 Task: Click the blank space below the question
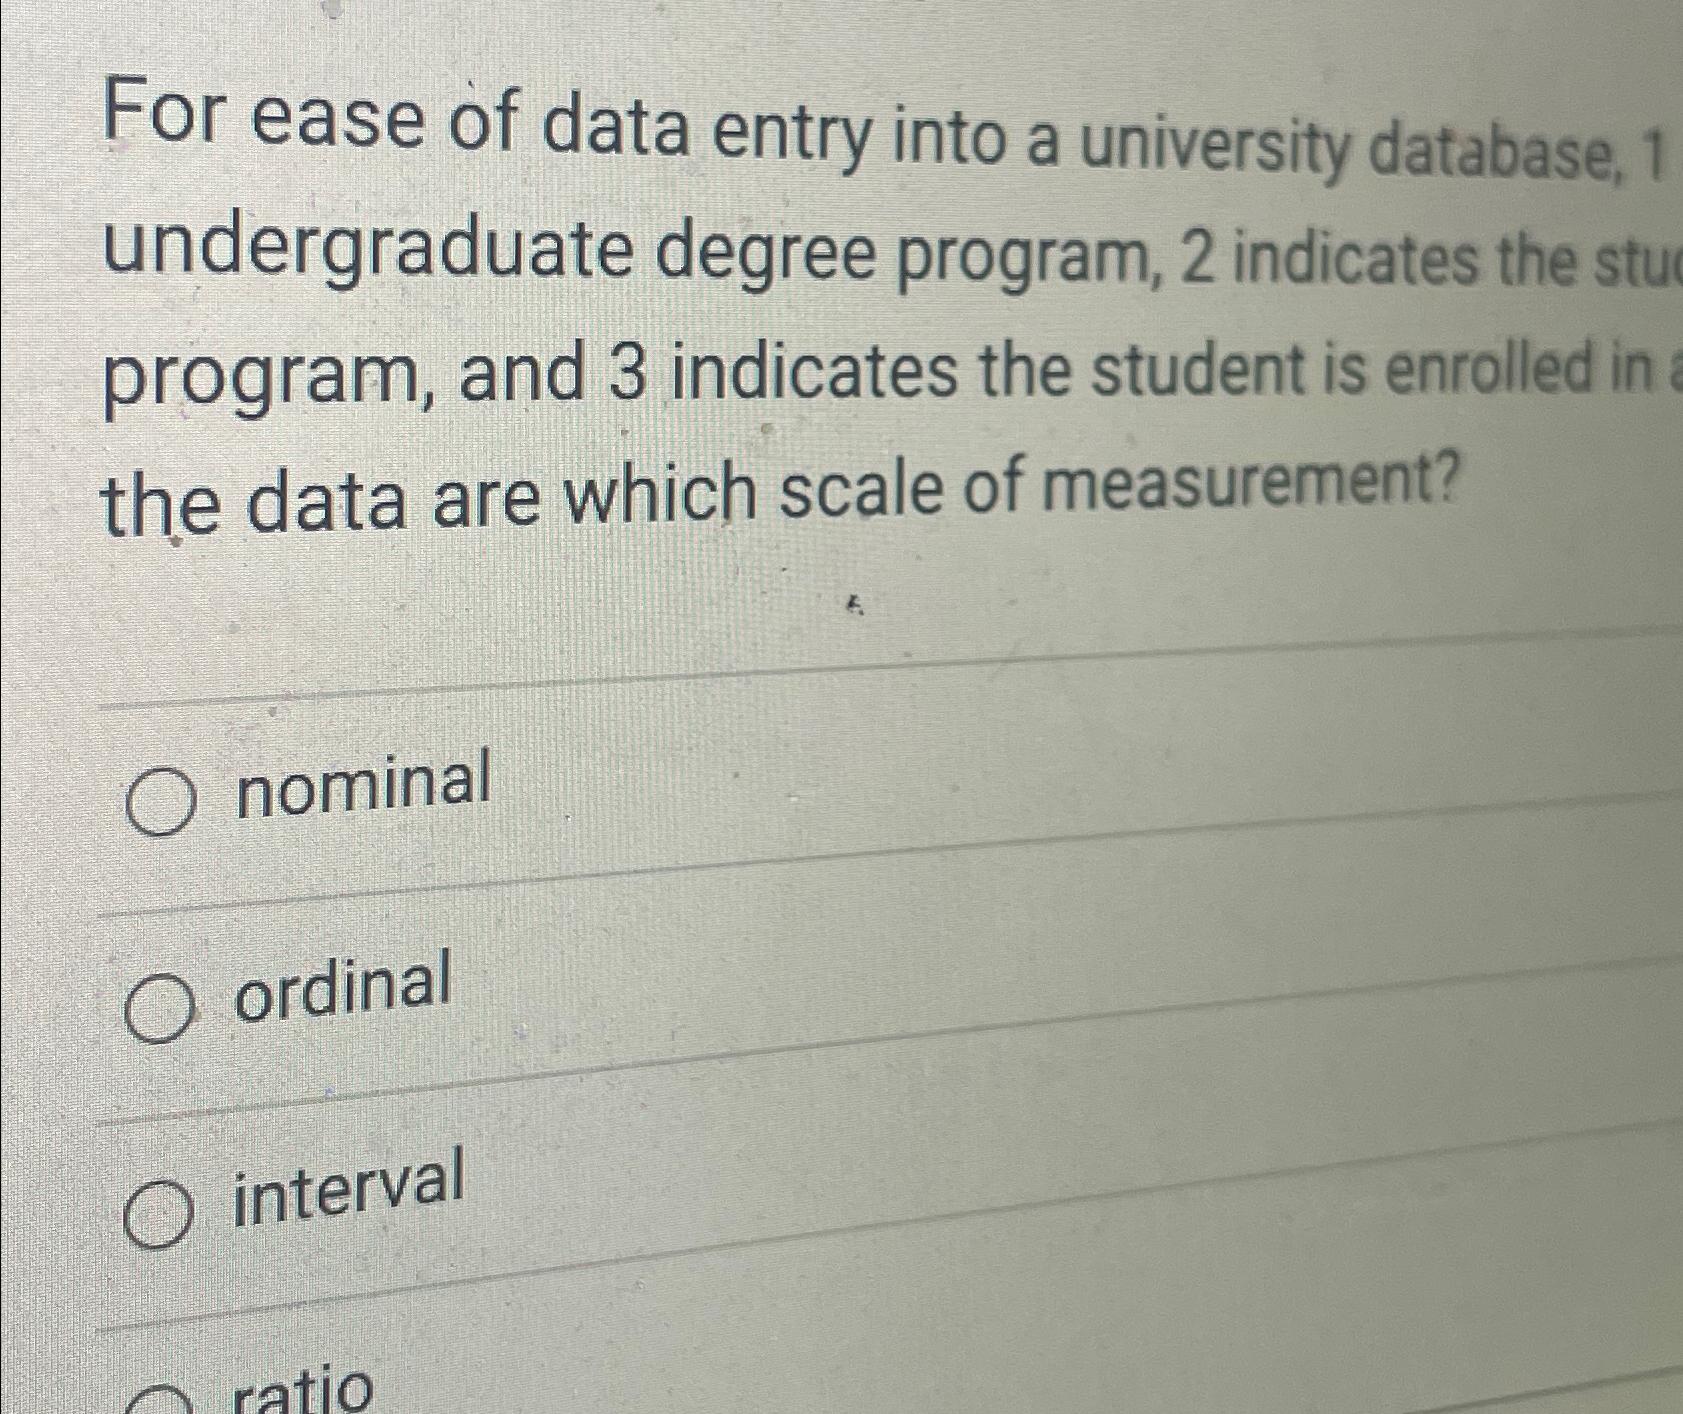coord(800,590)
